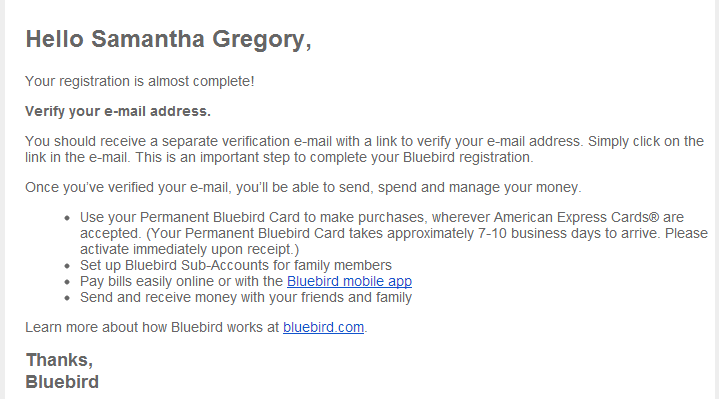This screenshot has width=719, height=399.
Task: Click the Set up Bluebird Sub-Accounts bullet
Action: 236,265
